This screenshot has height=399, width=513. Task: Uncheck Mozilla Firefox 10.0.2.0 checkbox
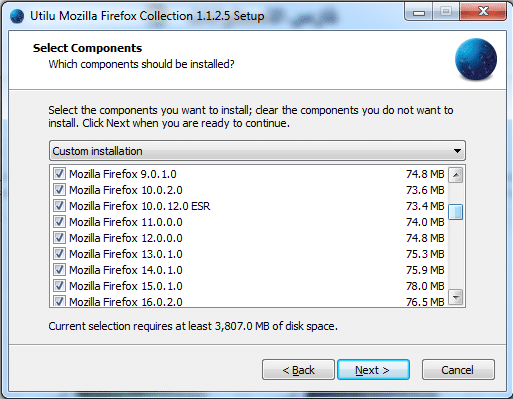point(59,190)
